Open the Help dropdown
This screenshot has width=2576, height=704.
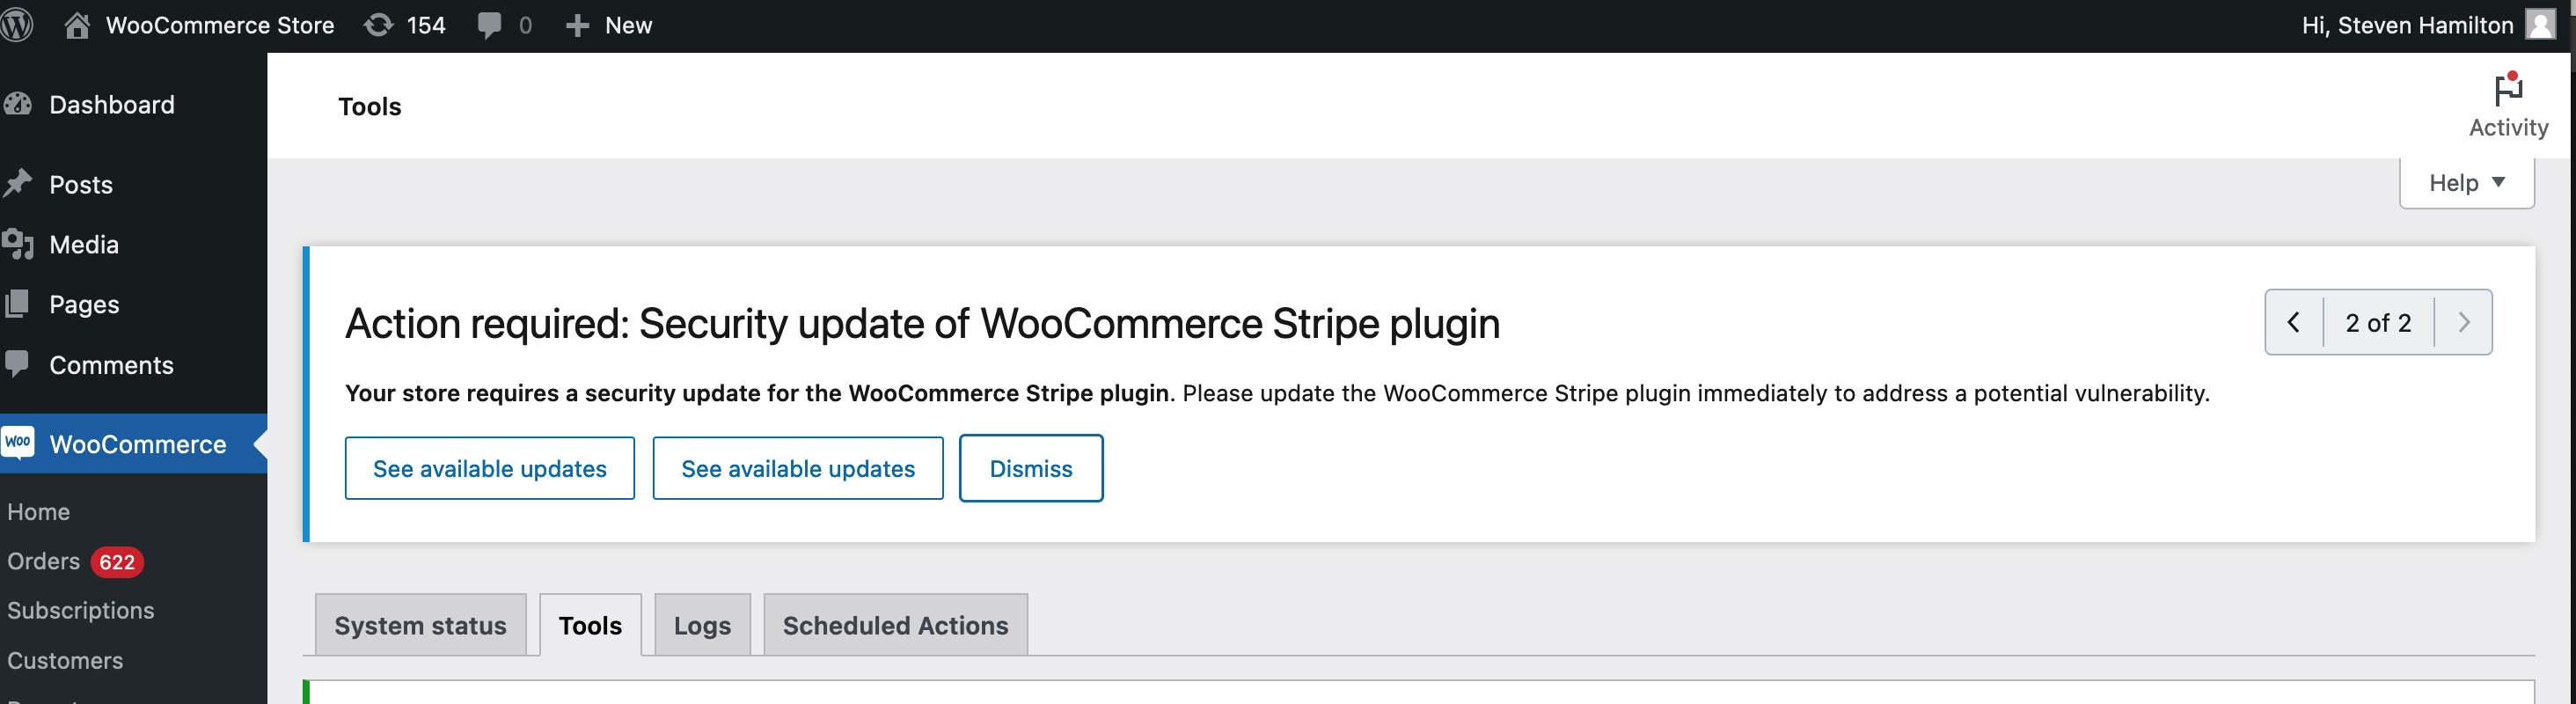(x=2465, y=182)
